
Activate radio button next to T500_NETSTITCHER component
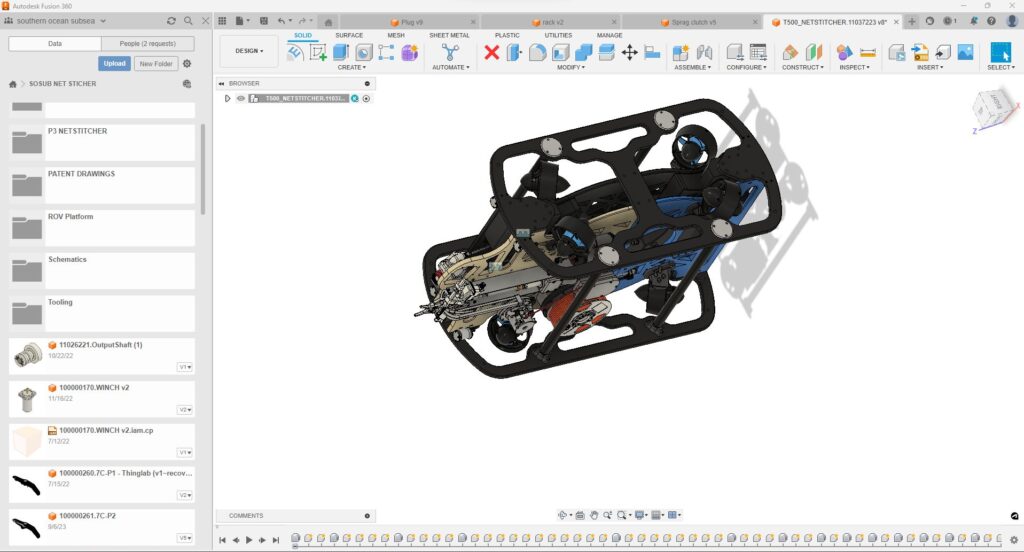pos(366,98)
